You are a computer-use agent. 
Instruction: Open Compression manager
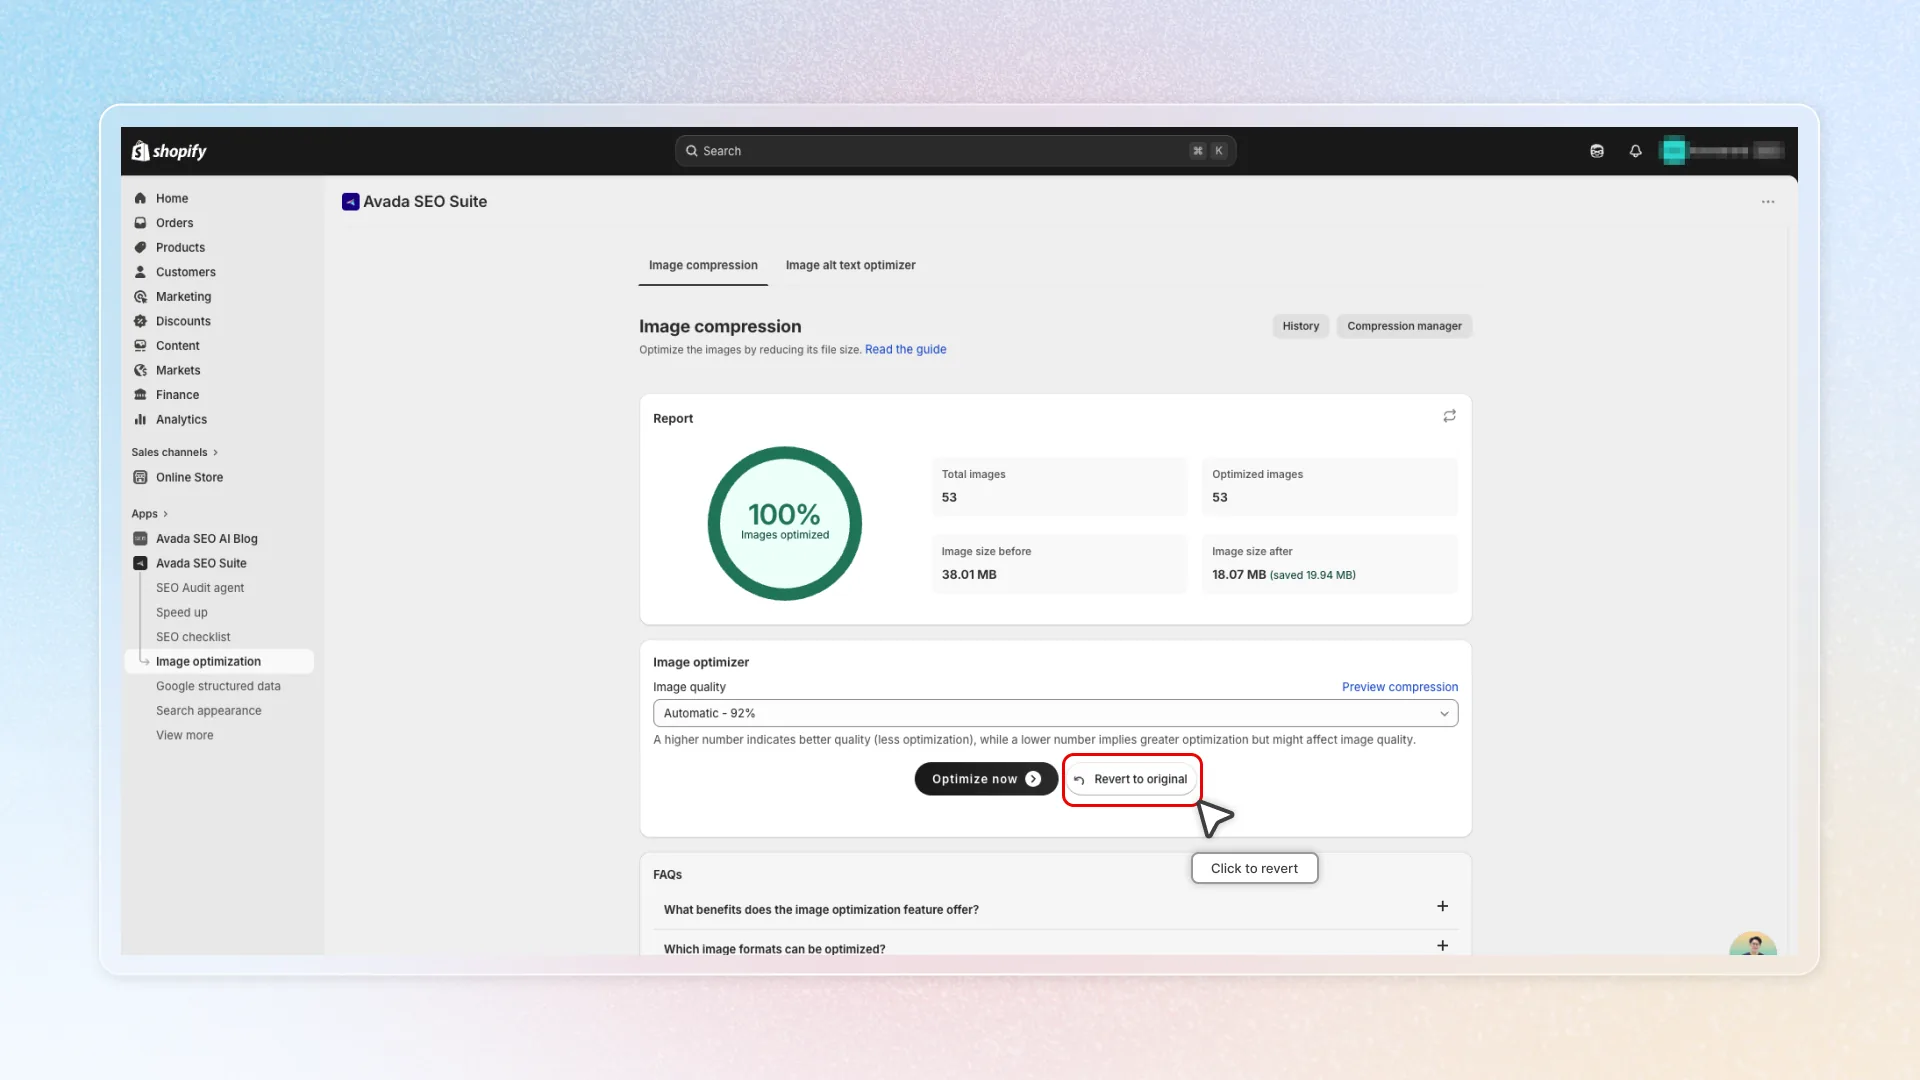pyautogui.click(x=1404, y=326)
